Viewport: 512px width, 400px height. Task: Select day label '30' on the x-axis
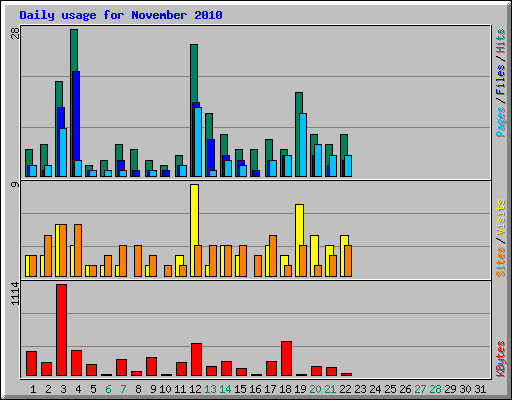(465, 389)
